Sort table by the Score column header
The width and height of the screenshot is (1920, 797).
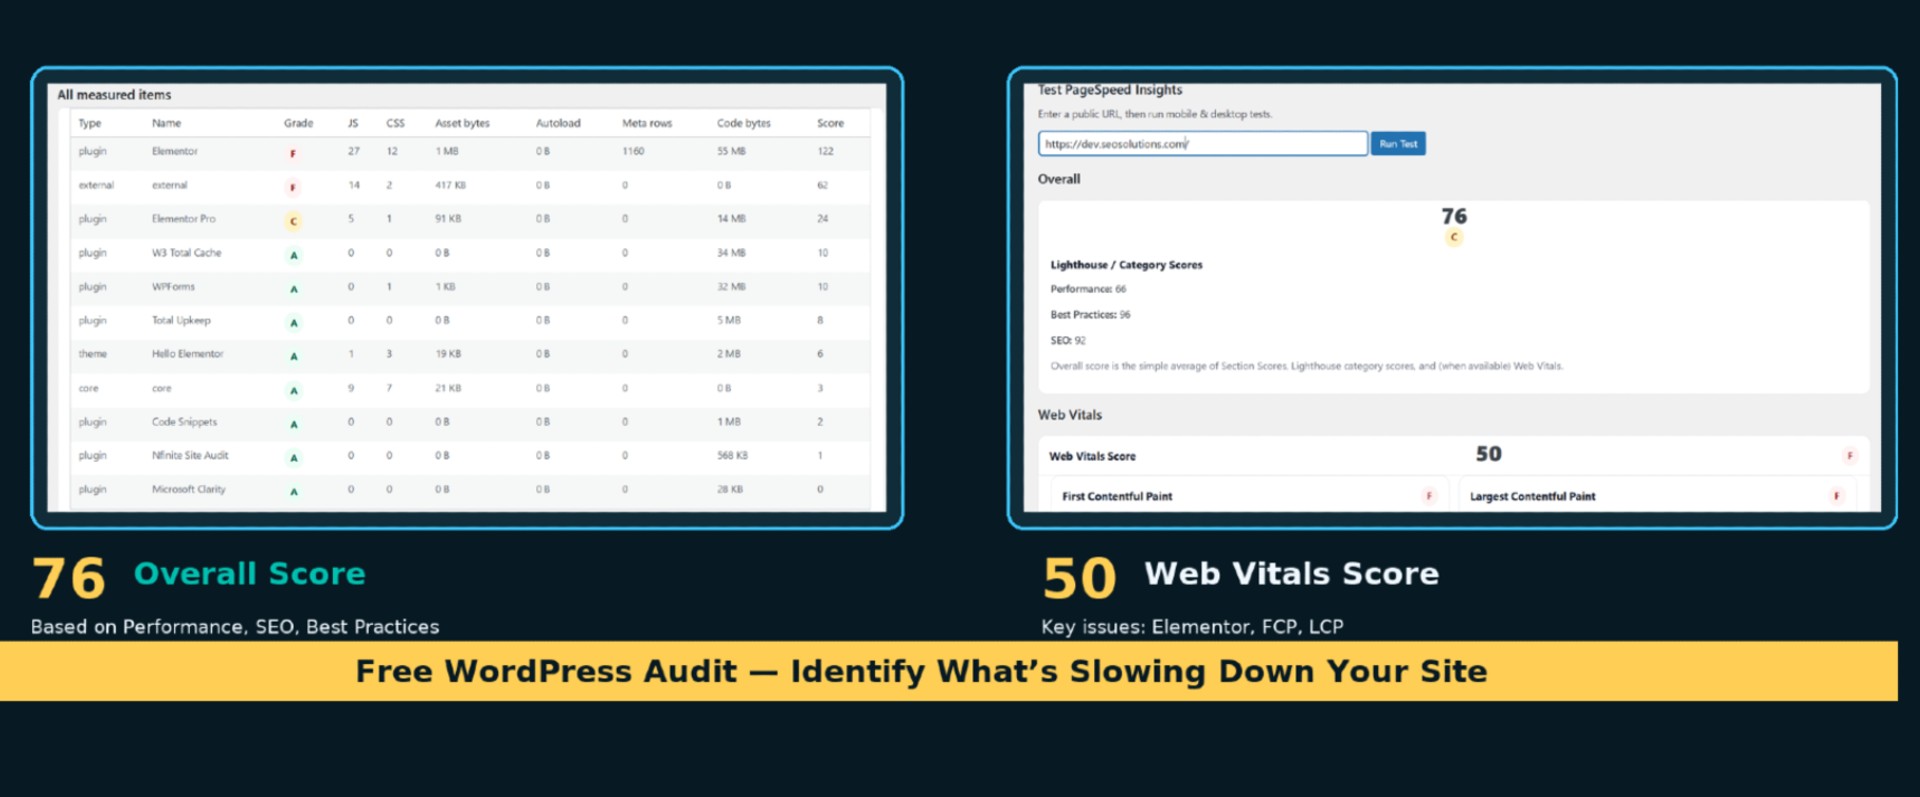[x=830, y=123]
